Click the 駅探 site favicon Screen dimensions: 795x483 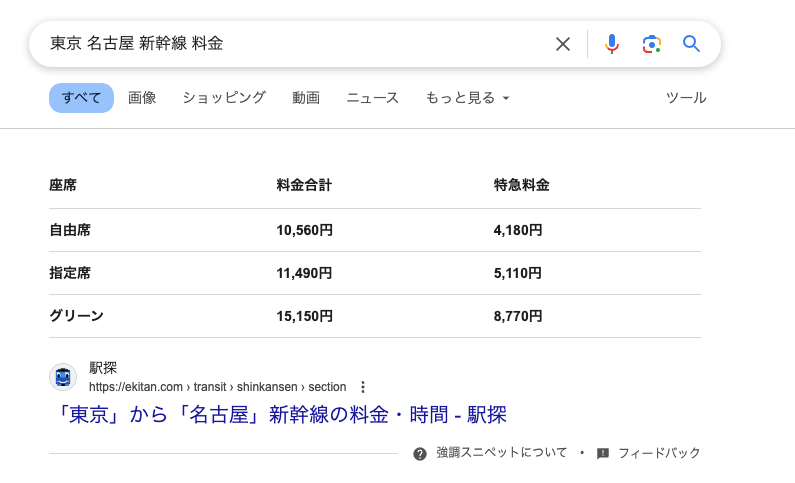coord(63,377)
